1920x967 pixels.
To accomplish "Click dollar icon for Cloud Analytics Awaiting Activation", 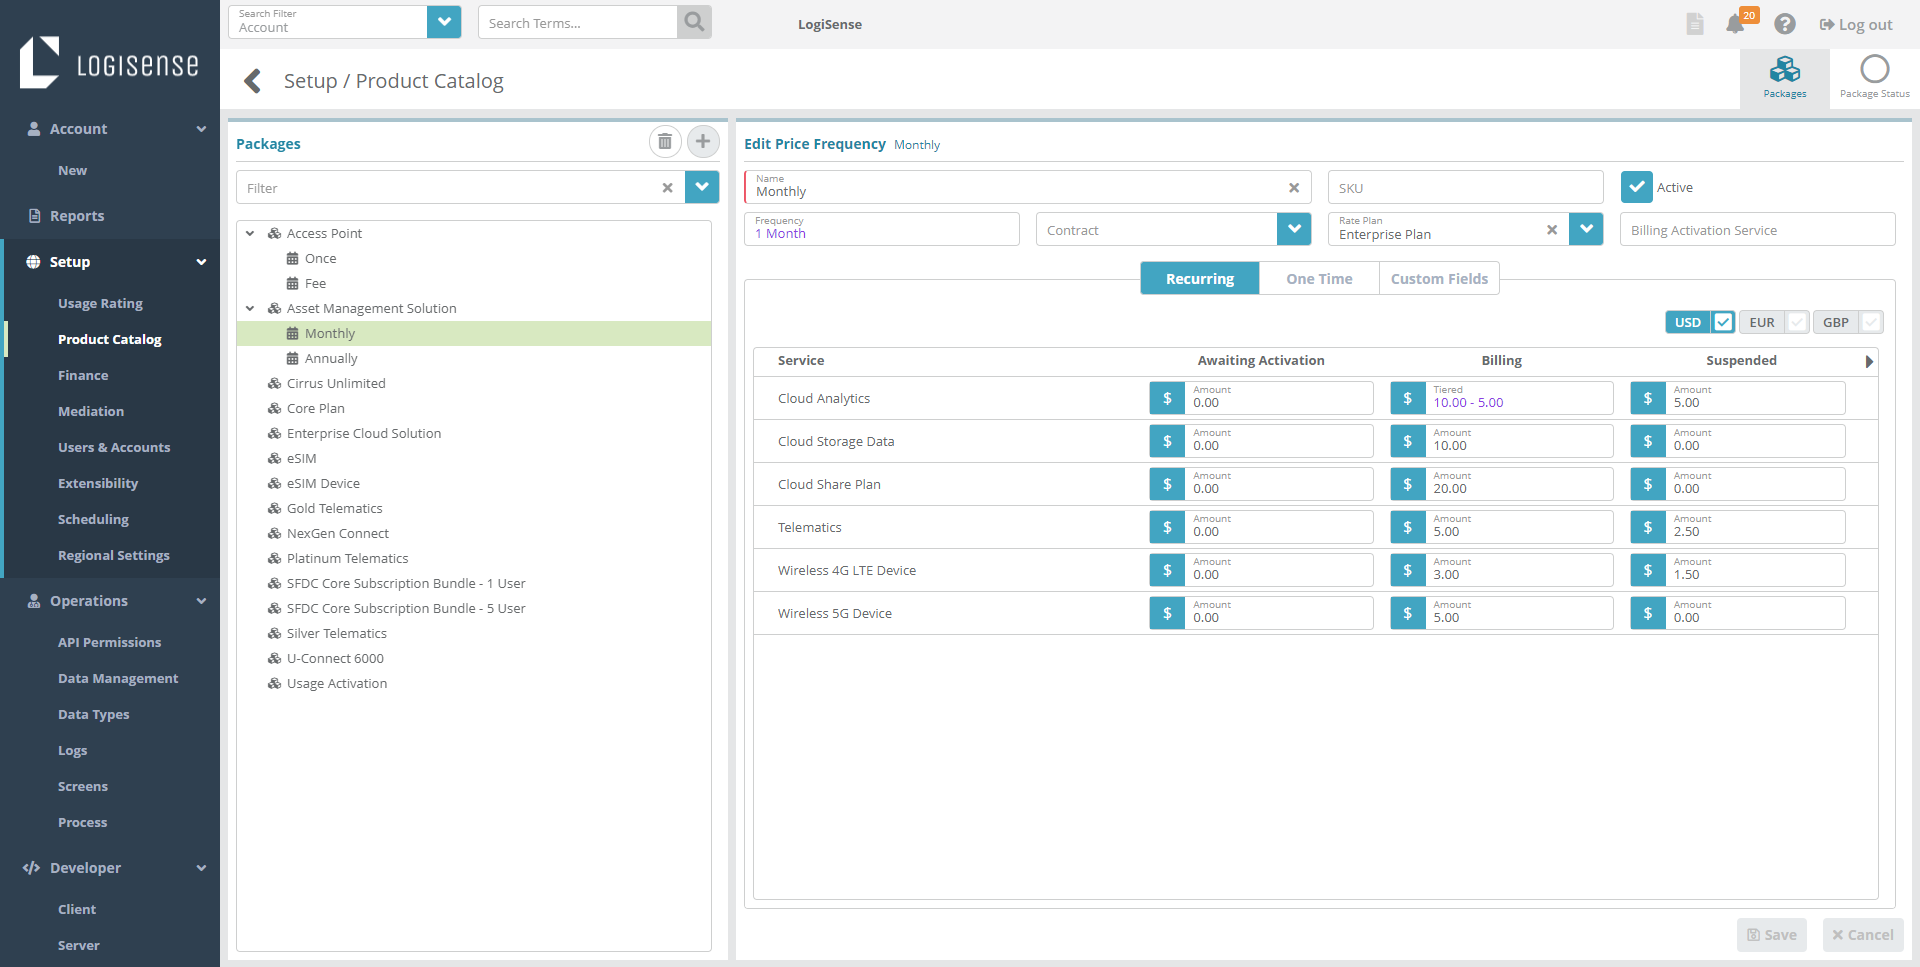I will (1167, 398).
